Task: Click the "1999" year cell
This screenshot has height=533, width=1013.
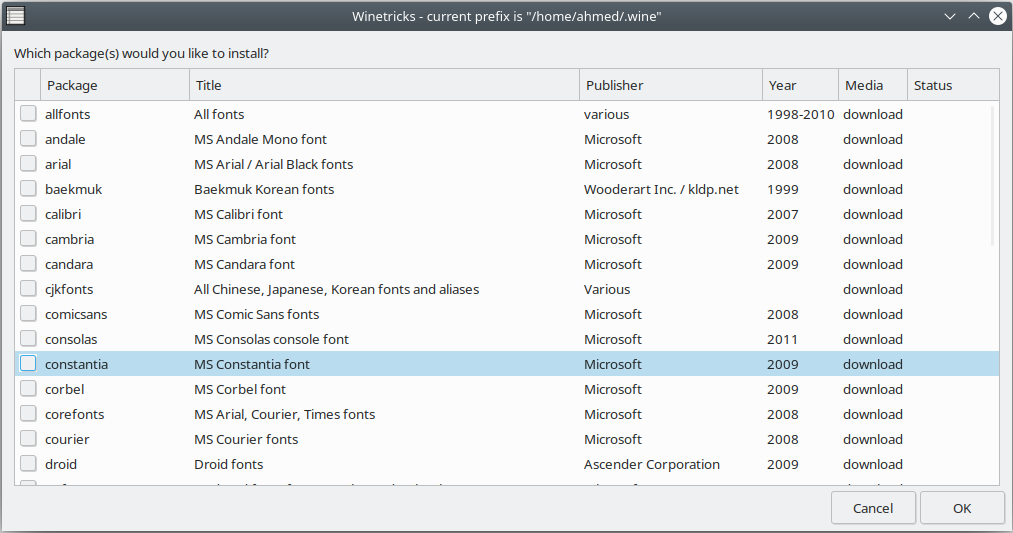Action: pos(782,189)
